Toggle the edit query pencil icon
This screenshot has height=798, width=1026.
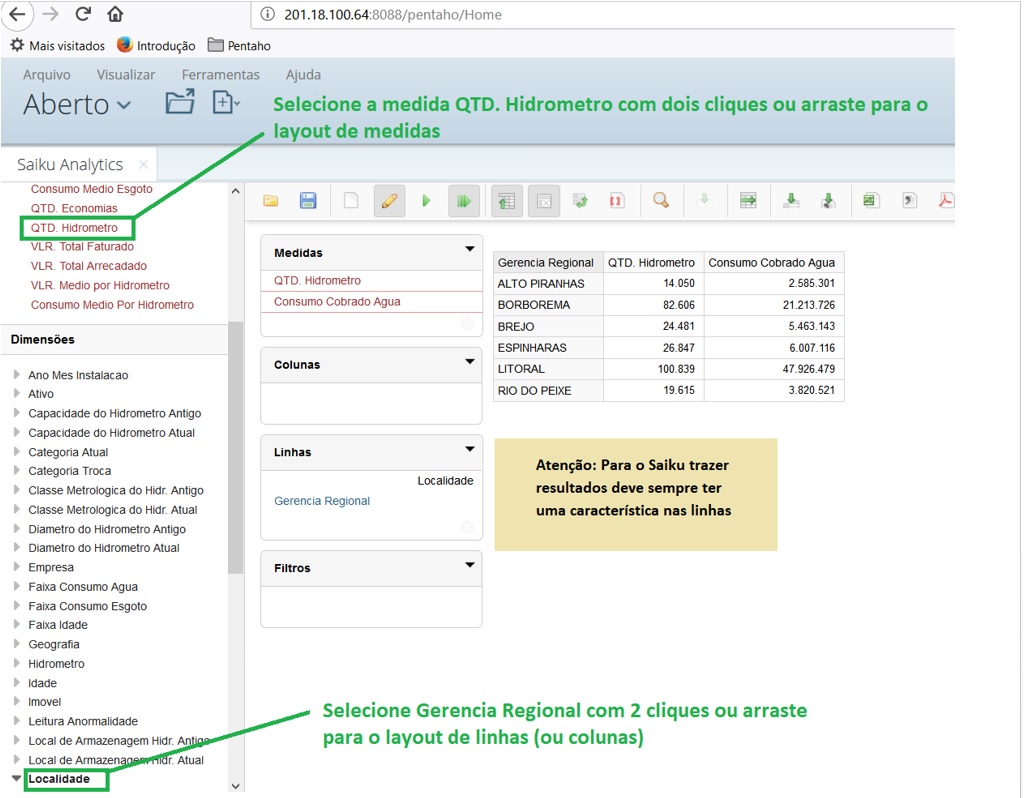point(389,201)
